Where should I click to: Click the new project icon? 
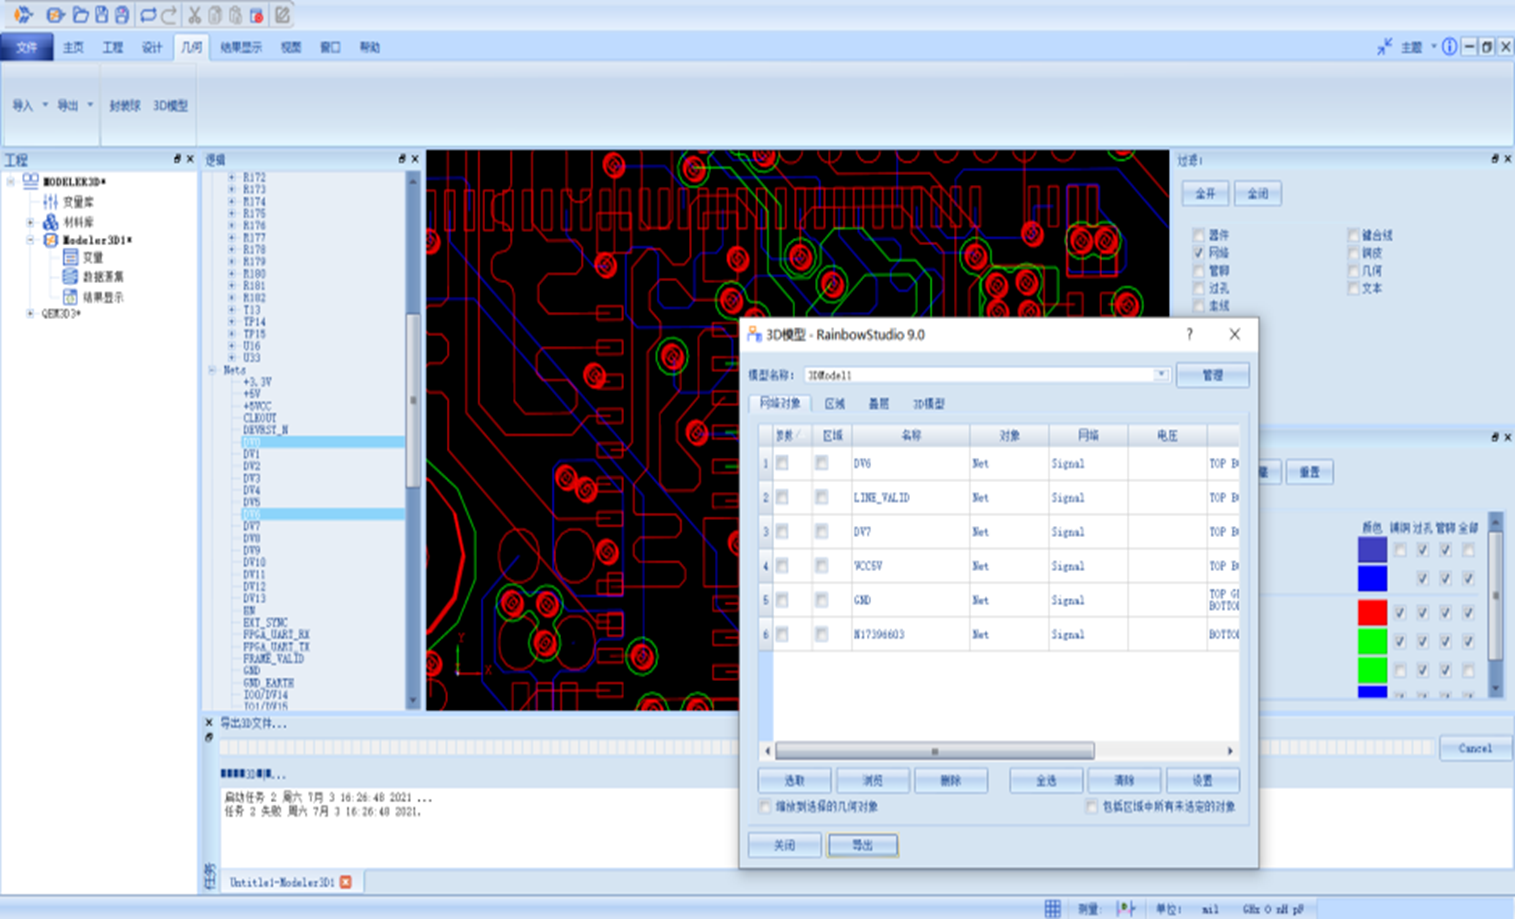point(56,15)
